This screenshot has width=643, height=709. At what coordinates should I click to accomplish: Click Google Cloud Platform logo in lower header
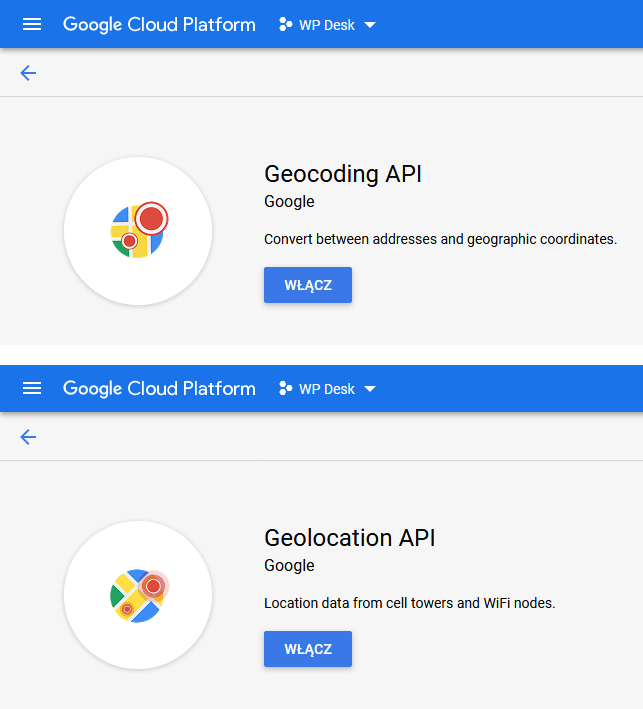tap(159, 389)
